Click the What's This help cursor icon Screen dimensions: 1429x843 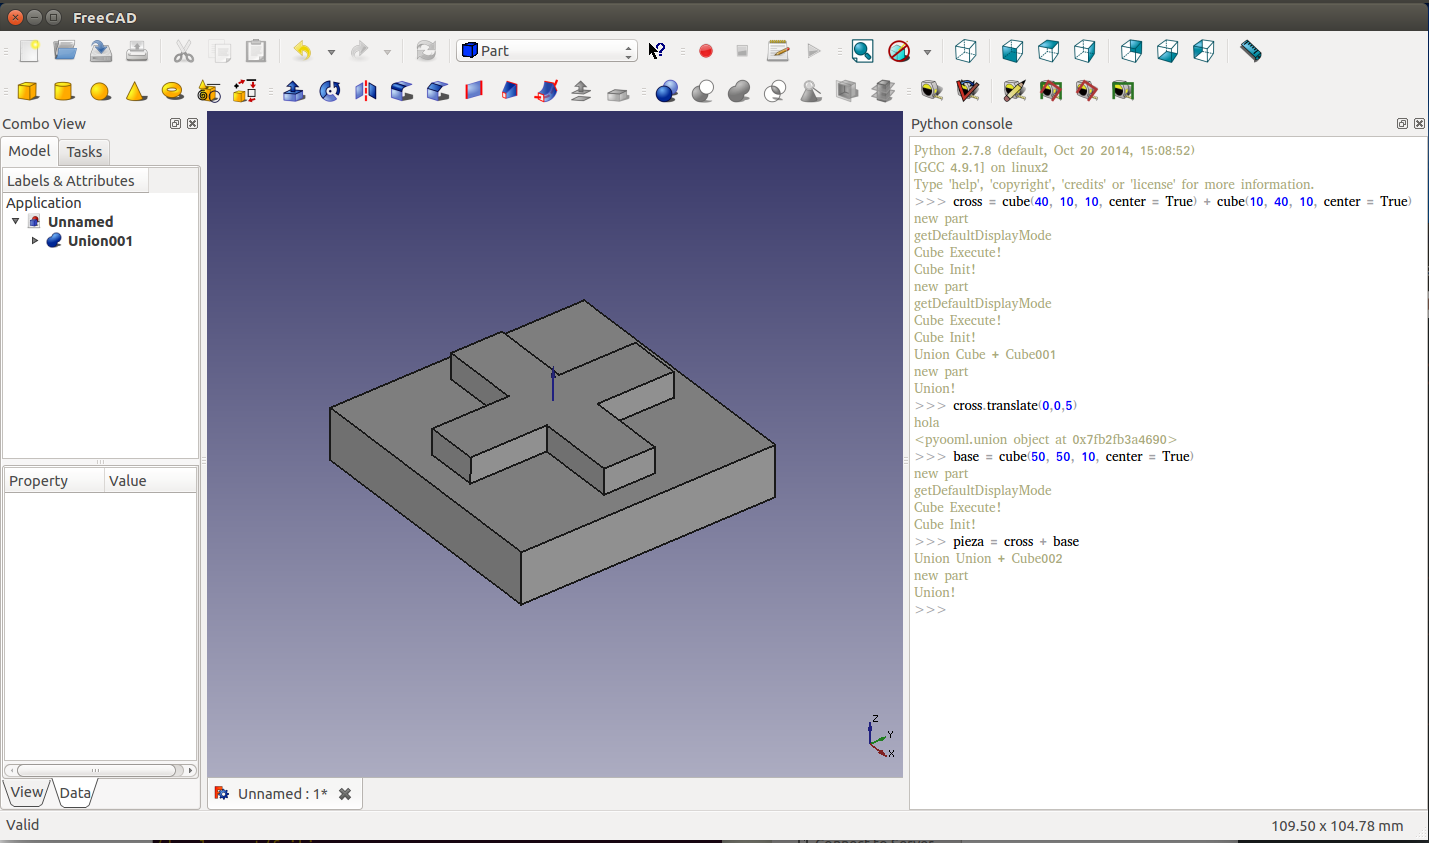657,51
